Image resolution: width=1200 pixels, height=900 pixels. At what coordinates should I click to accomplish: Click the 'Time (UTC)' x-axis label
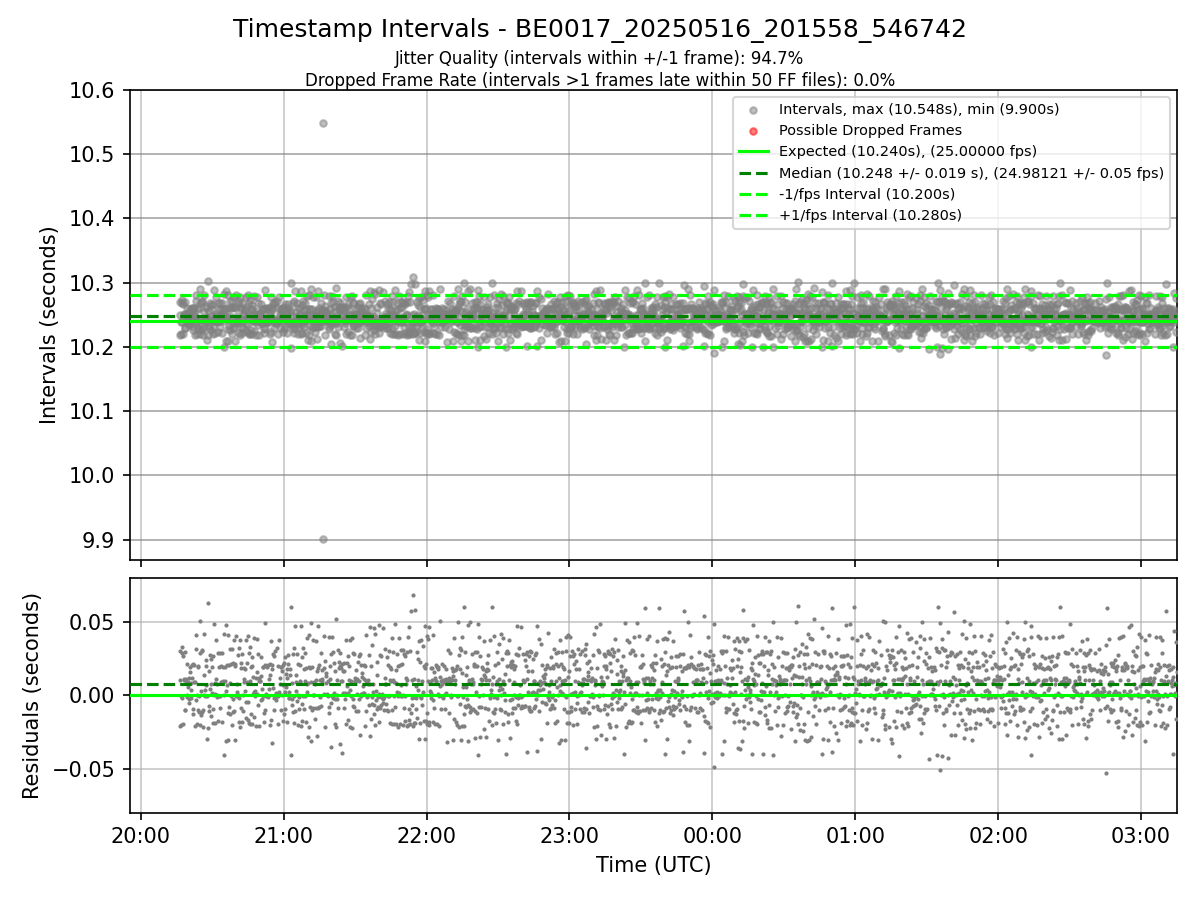653,865
